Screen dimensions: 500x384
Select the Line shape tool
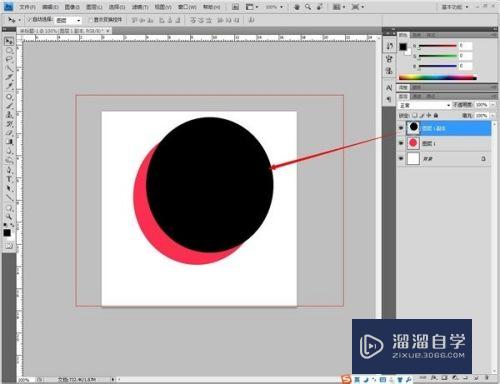point(9,197)
